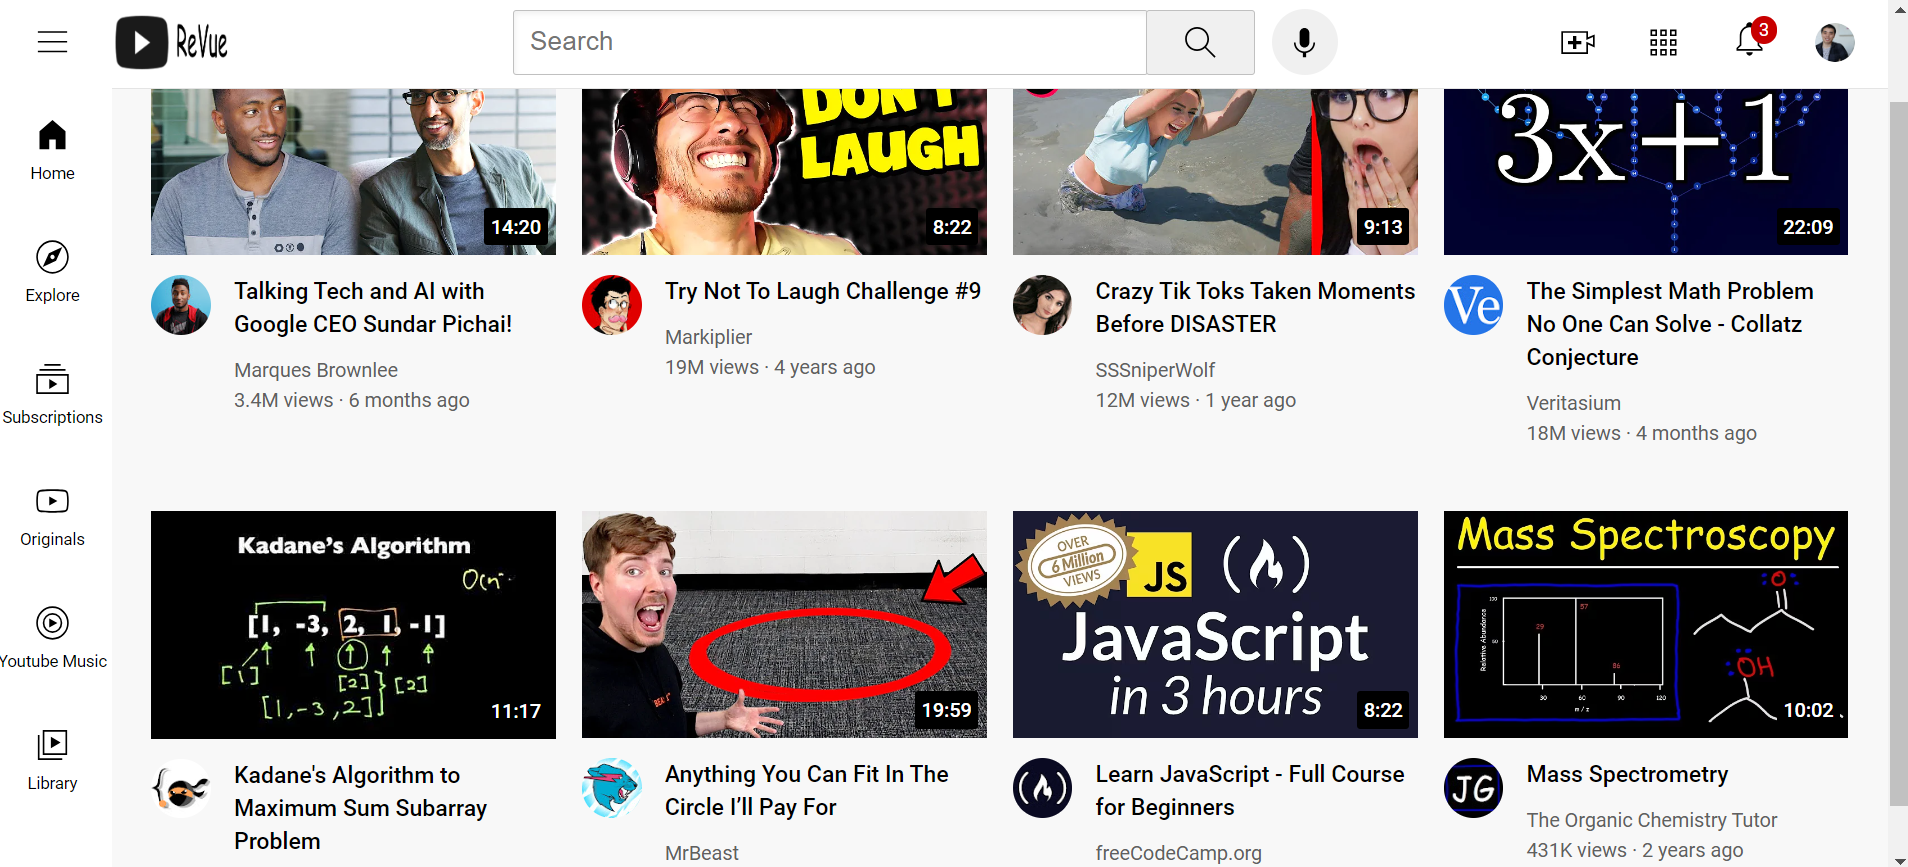Open title Mass Spectrometry
This screenshot has width=1908, height=867.
coord(1627,774)
